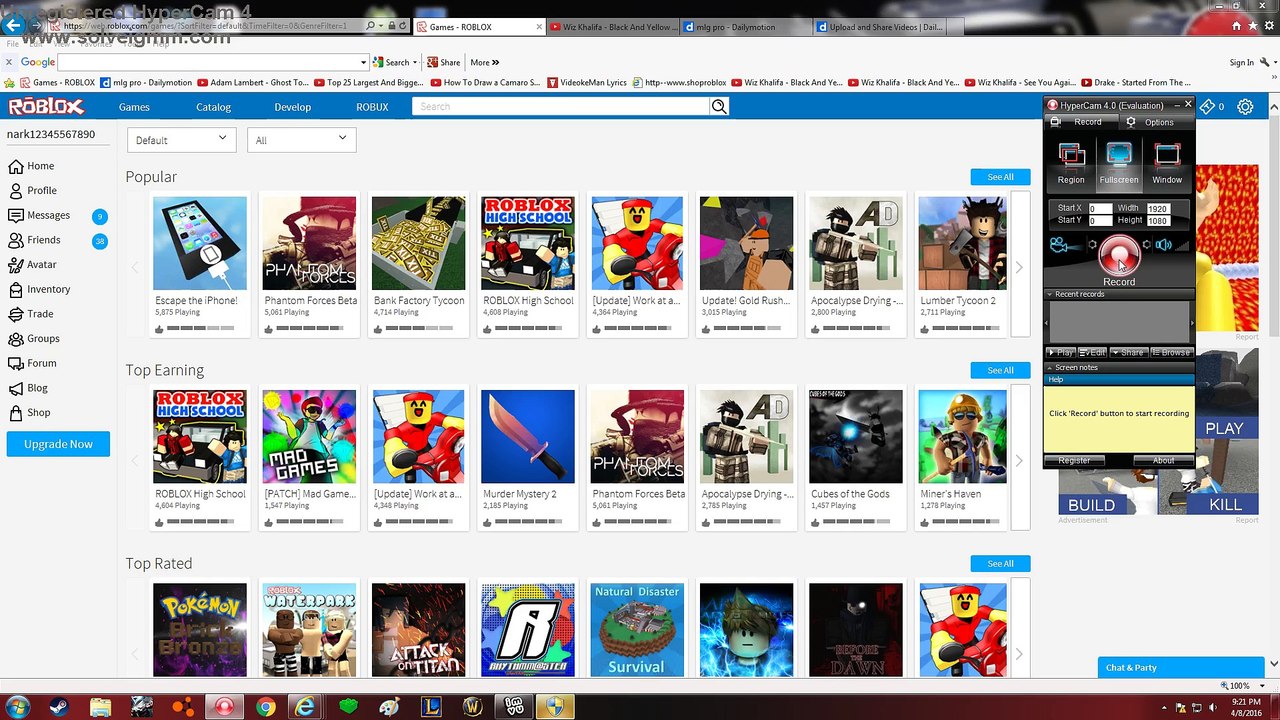This screenshot has height=720, width=1280.
Task: Click See All for Popular games
Action: 1000,177
